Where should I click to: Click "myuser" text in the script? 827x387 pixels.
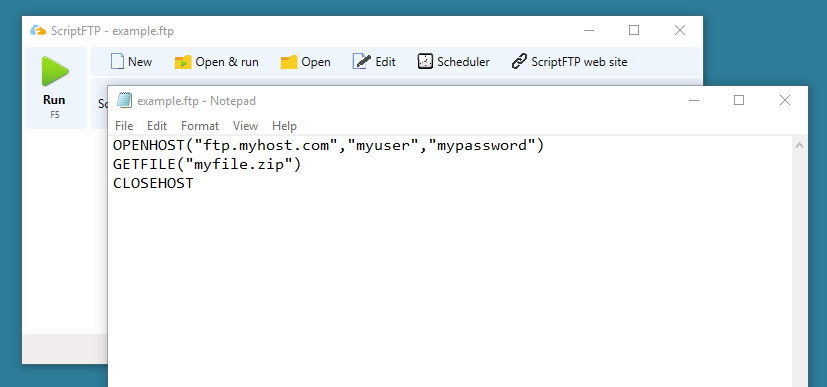pyautogui.click(x=386, y=145)
